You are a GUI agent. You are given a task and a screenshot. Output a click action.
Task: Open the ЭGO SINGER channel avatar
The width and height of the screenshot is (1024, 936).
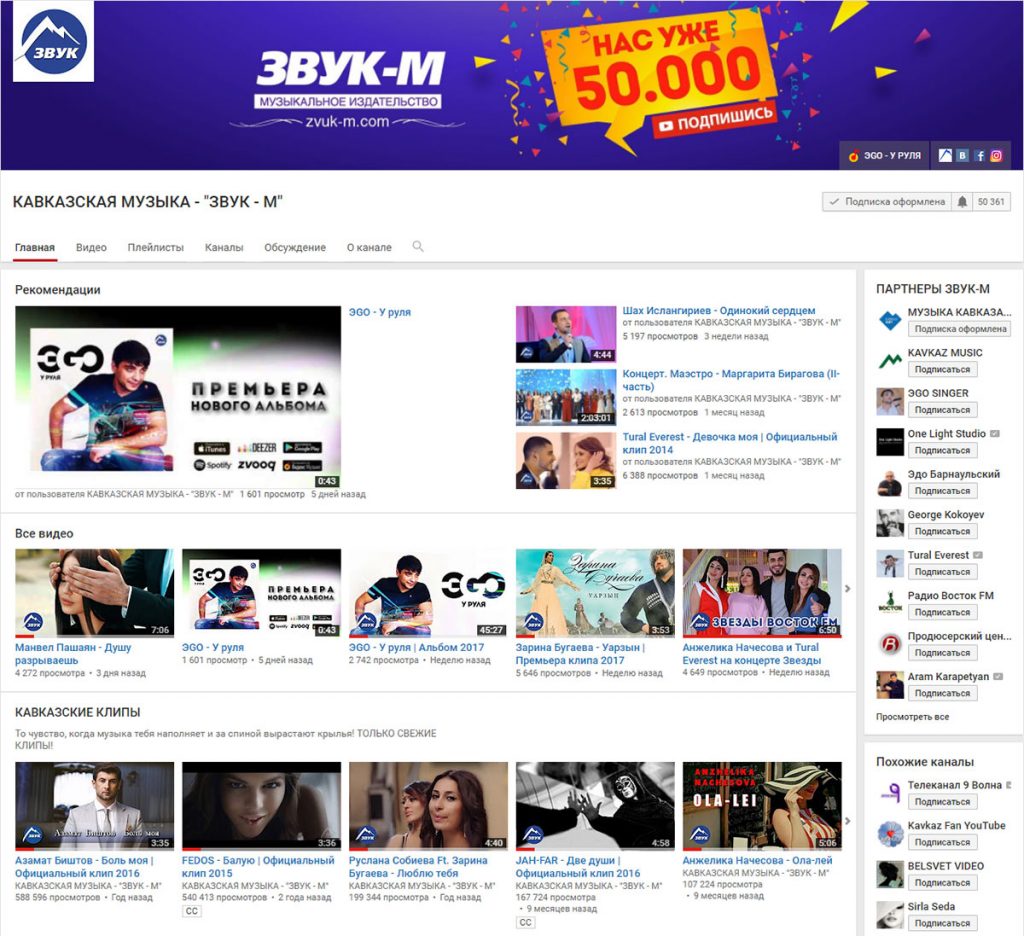(890, 401)
